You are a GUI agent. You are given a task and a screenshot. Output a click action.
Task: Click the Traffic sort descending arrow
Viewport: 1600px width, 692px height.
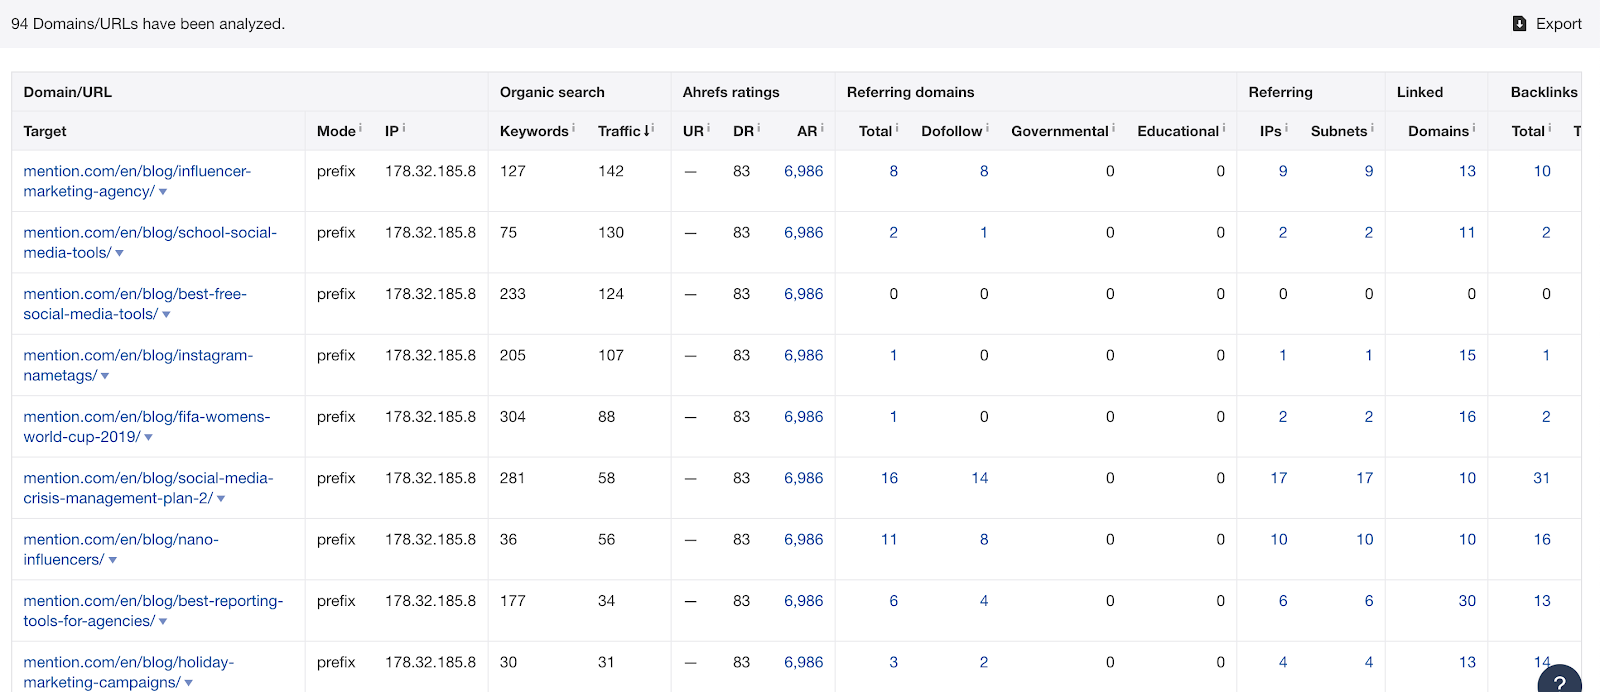647,130
